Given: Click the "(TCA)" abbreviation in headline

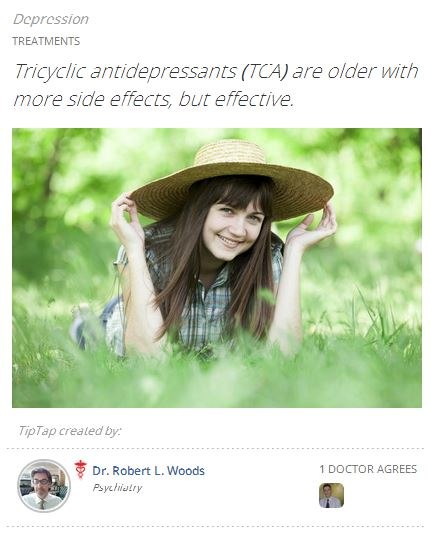Looking at the screenshot, I should pos(264,72).
